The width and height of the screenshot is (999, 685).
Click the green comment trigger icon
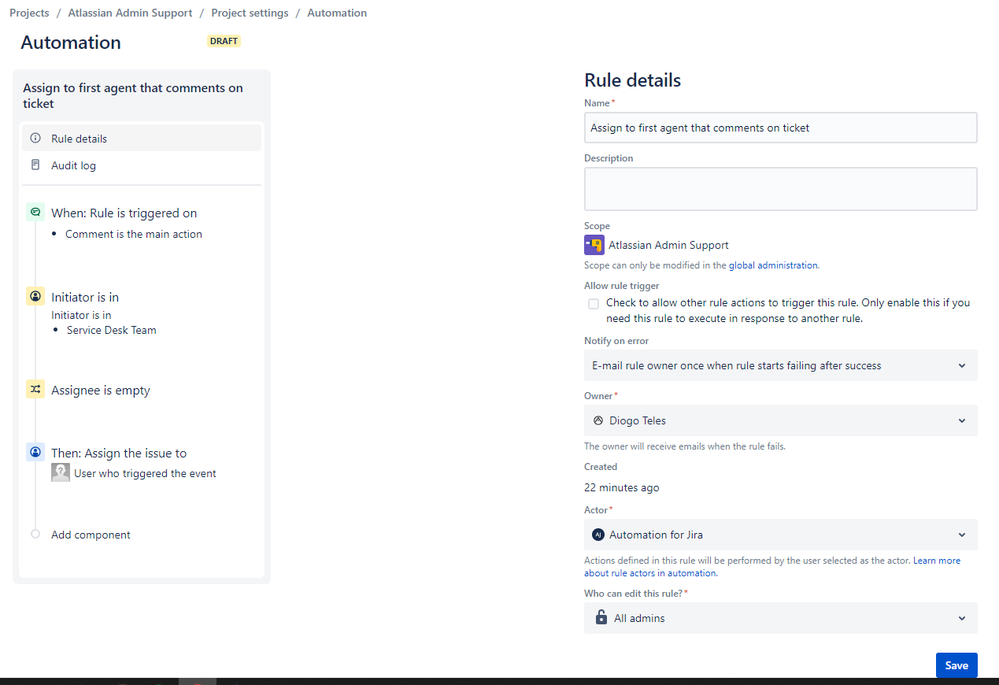(35, 212)
